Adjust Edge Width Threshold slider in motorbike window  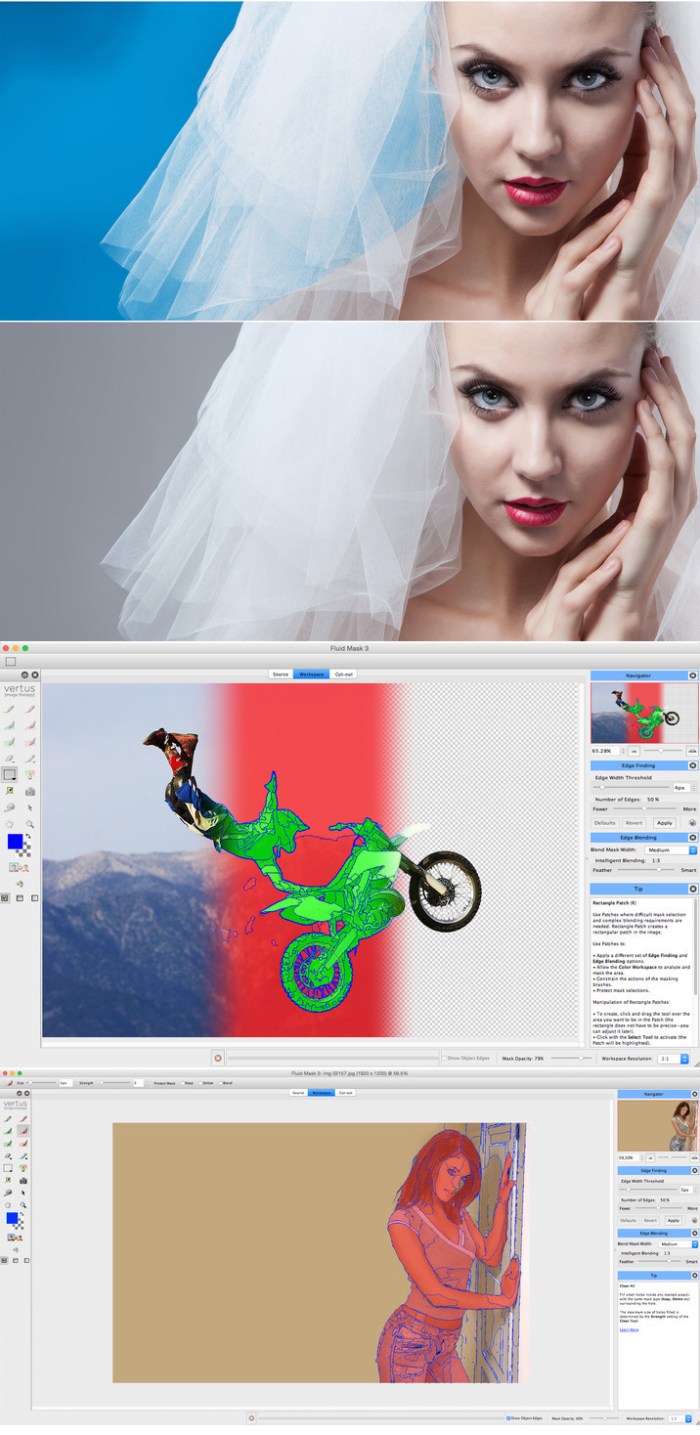pos(631,787)
